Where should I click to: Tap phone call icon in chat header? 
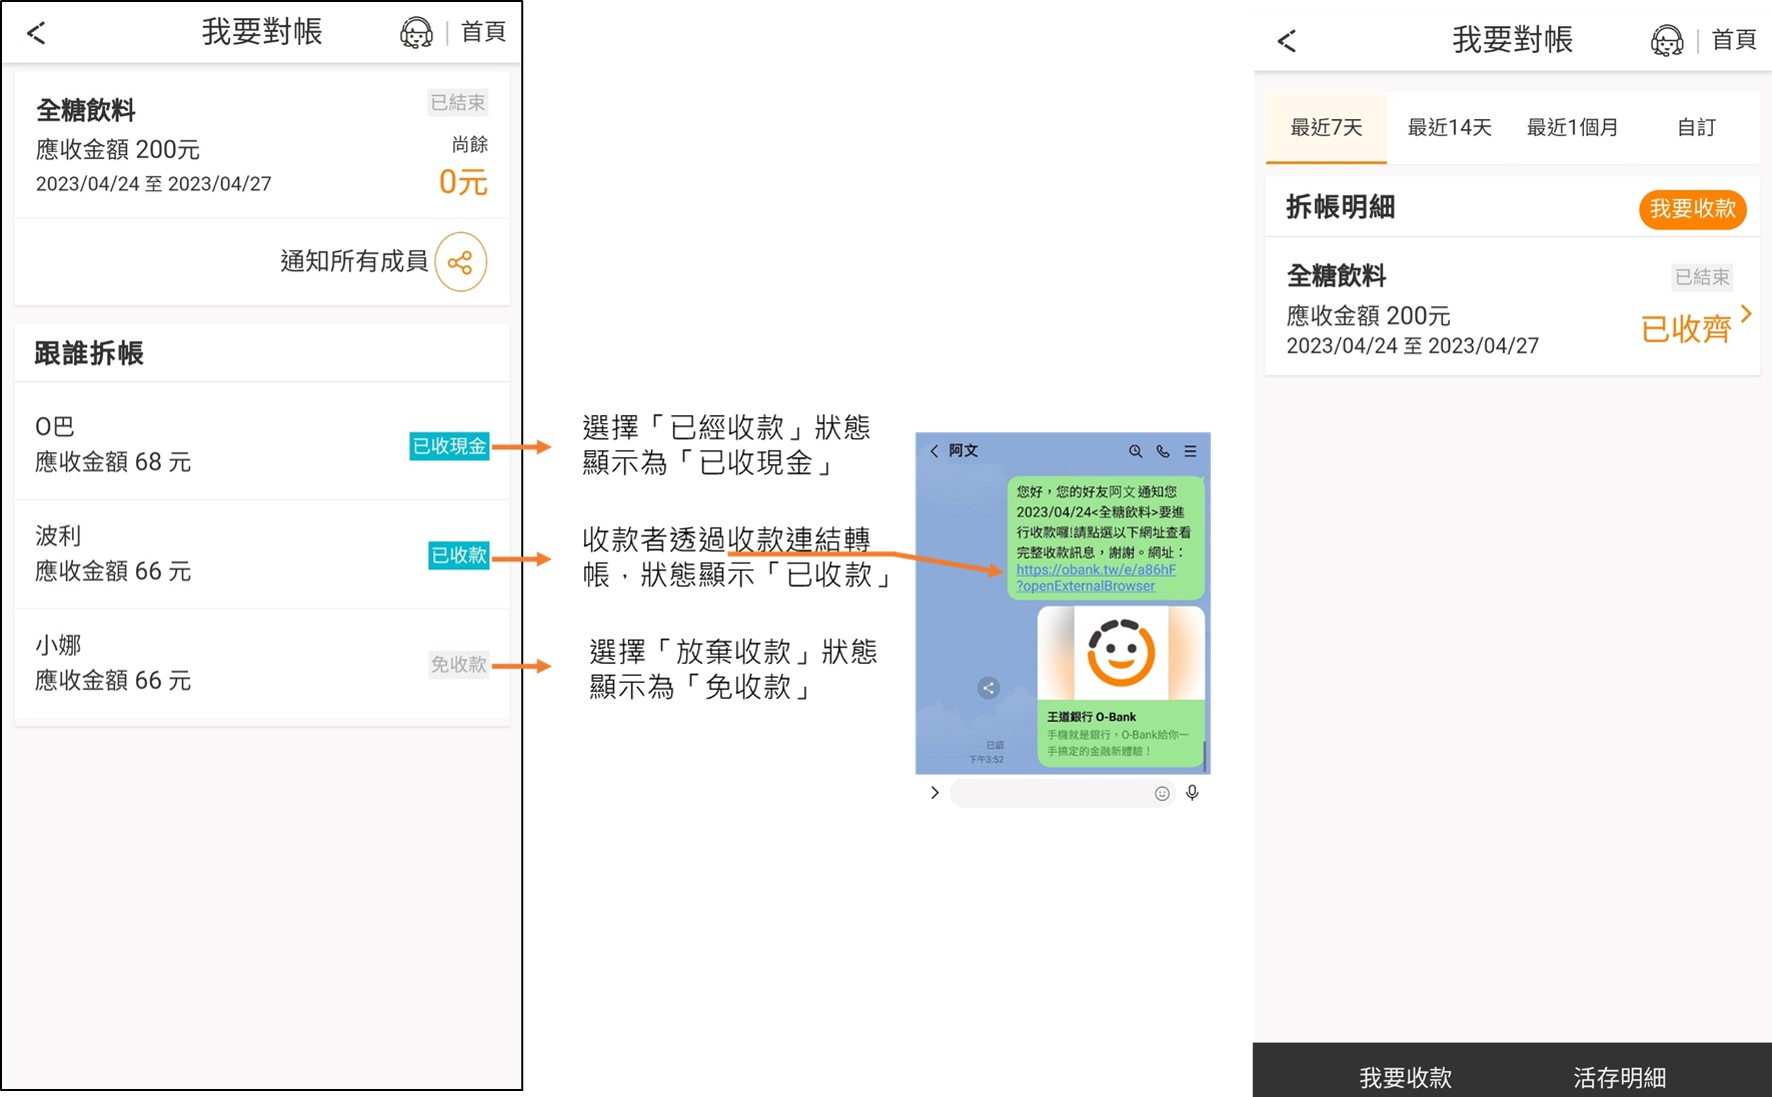tap(1162, 451)
